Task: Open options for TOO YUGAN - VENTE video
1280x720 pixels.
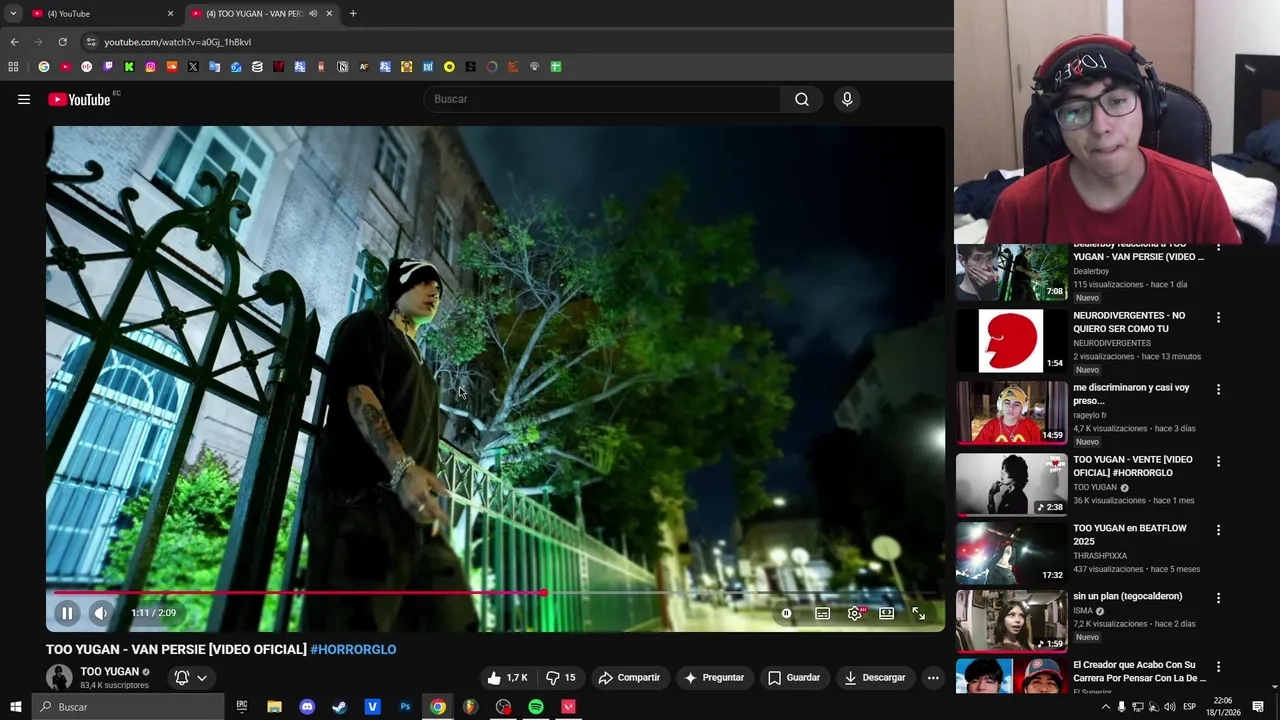Action: 1218,461
